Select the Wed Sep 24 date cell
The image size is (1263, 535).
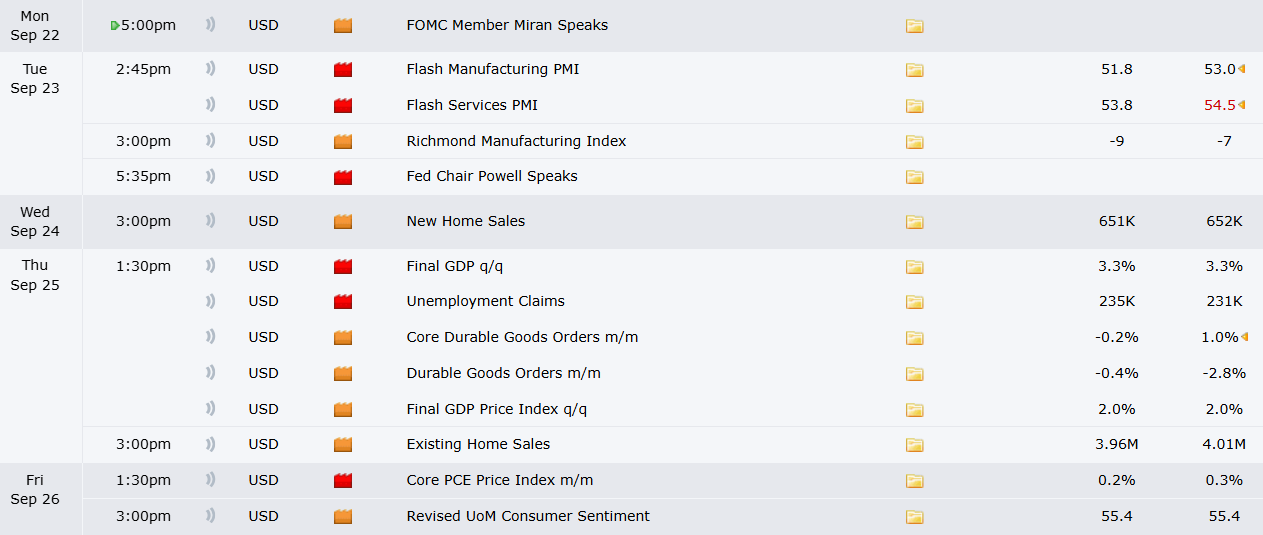[35, 222]
